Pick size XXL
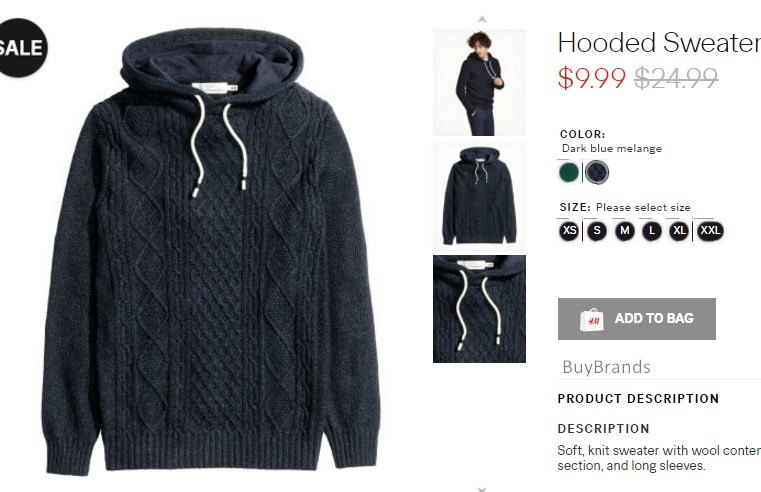The height and width of the screenshot is (492, 761). coord(710,230)
